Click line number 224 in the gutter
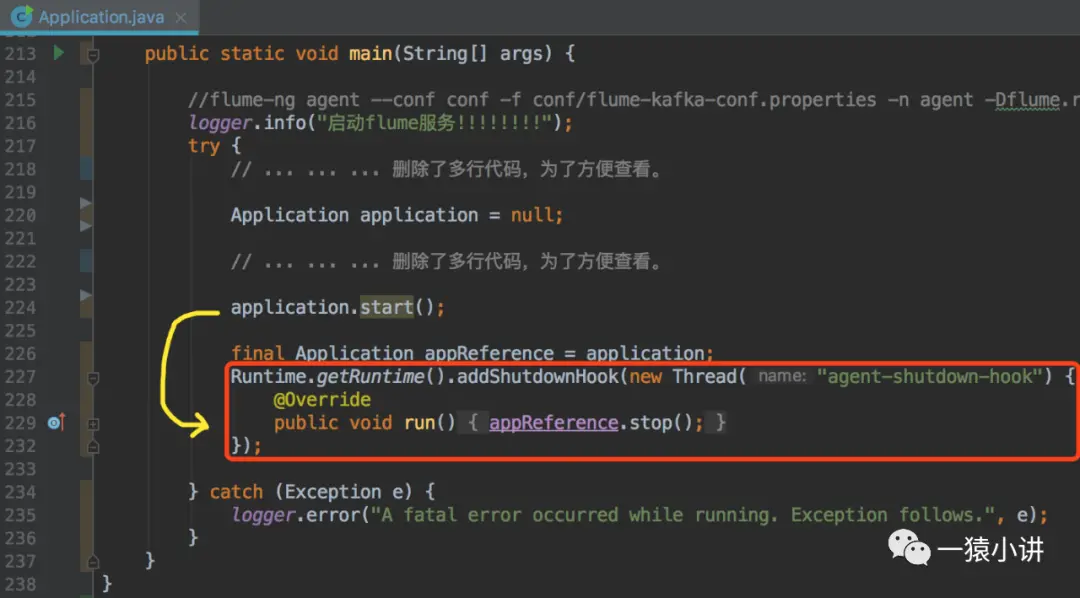The height and width of the screenshot is (598, 1080). click(x=20, y=307)
